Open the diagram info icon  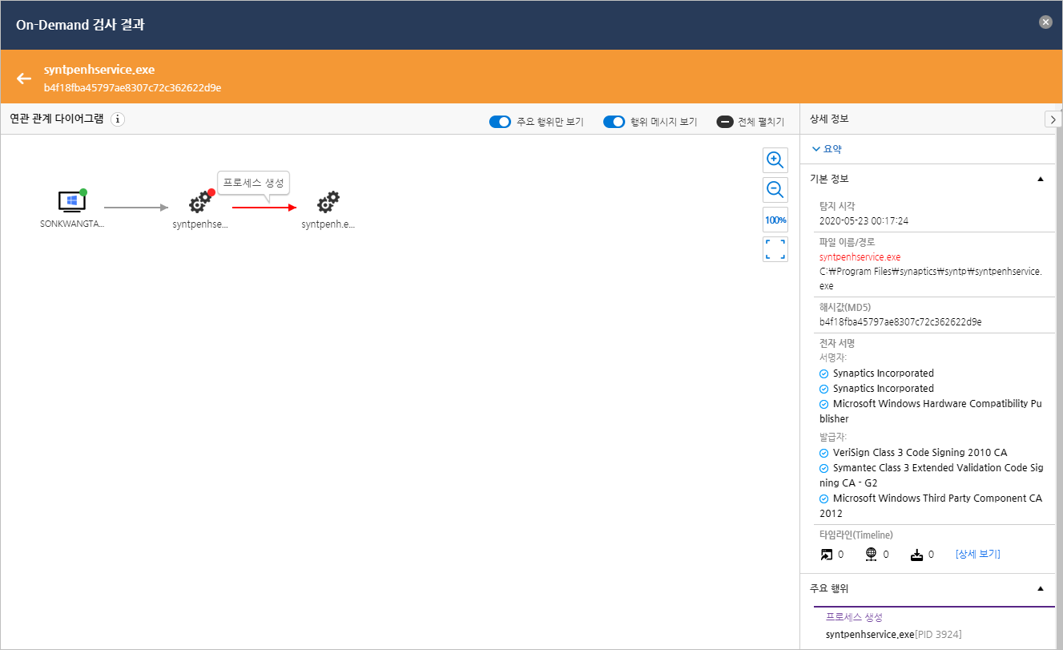tap(117, 119)
